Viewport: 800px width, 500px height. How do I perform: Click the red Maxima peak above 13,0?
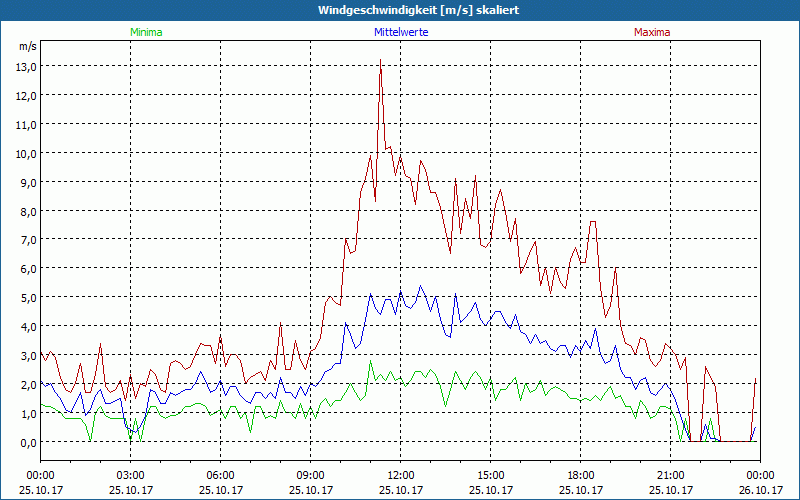pyautogui.click(x=381, y=61)
